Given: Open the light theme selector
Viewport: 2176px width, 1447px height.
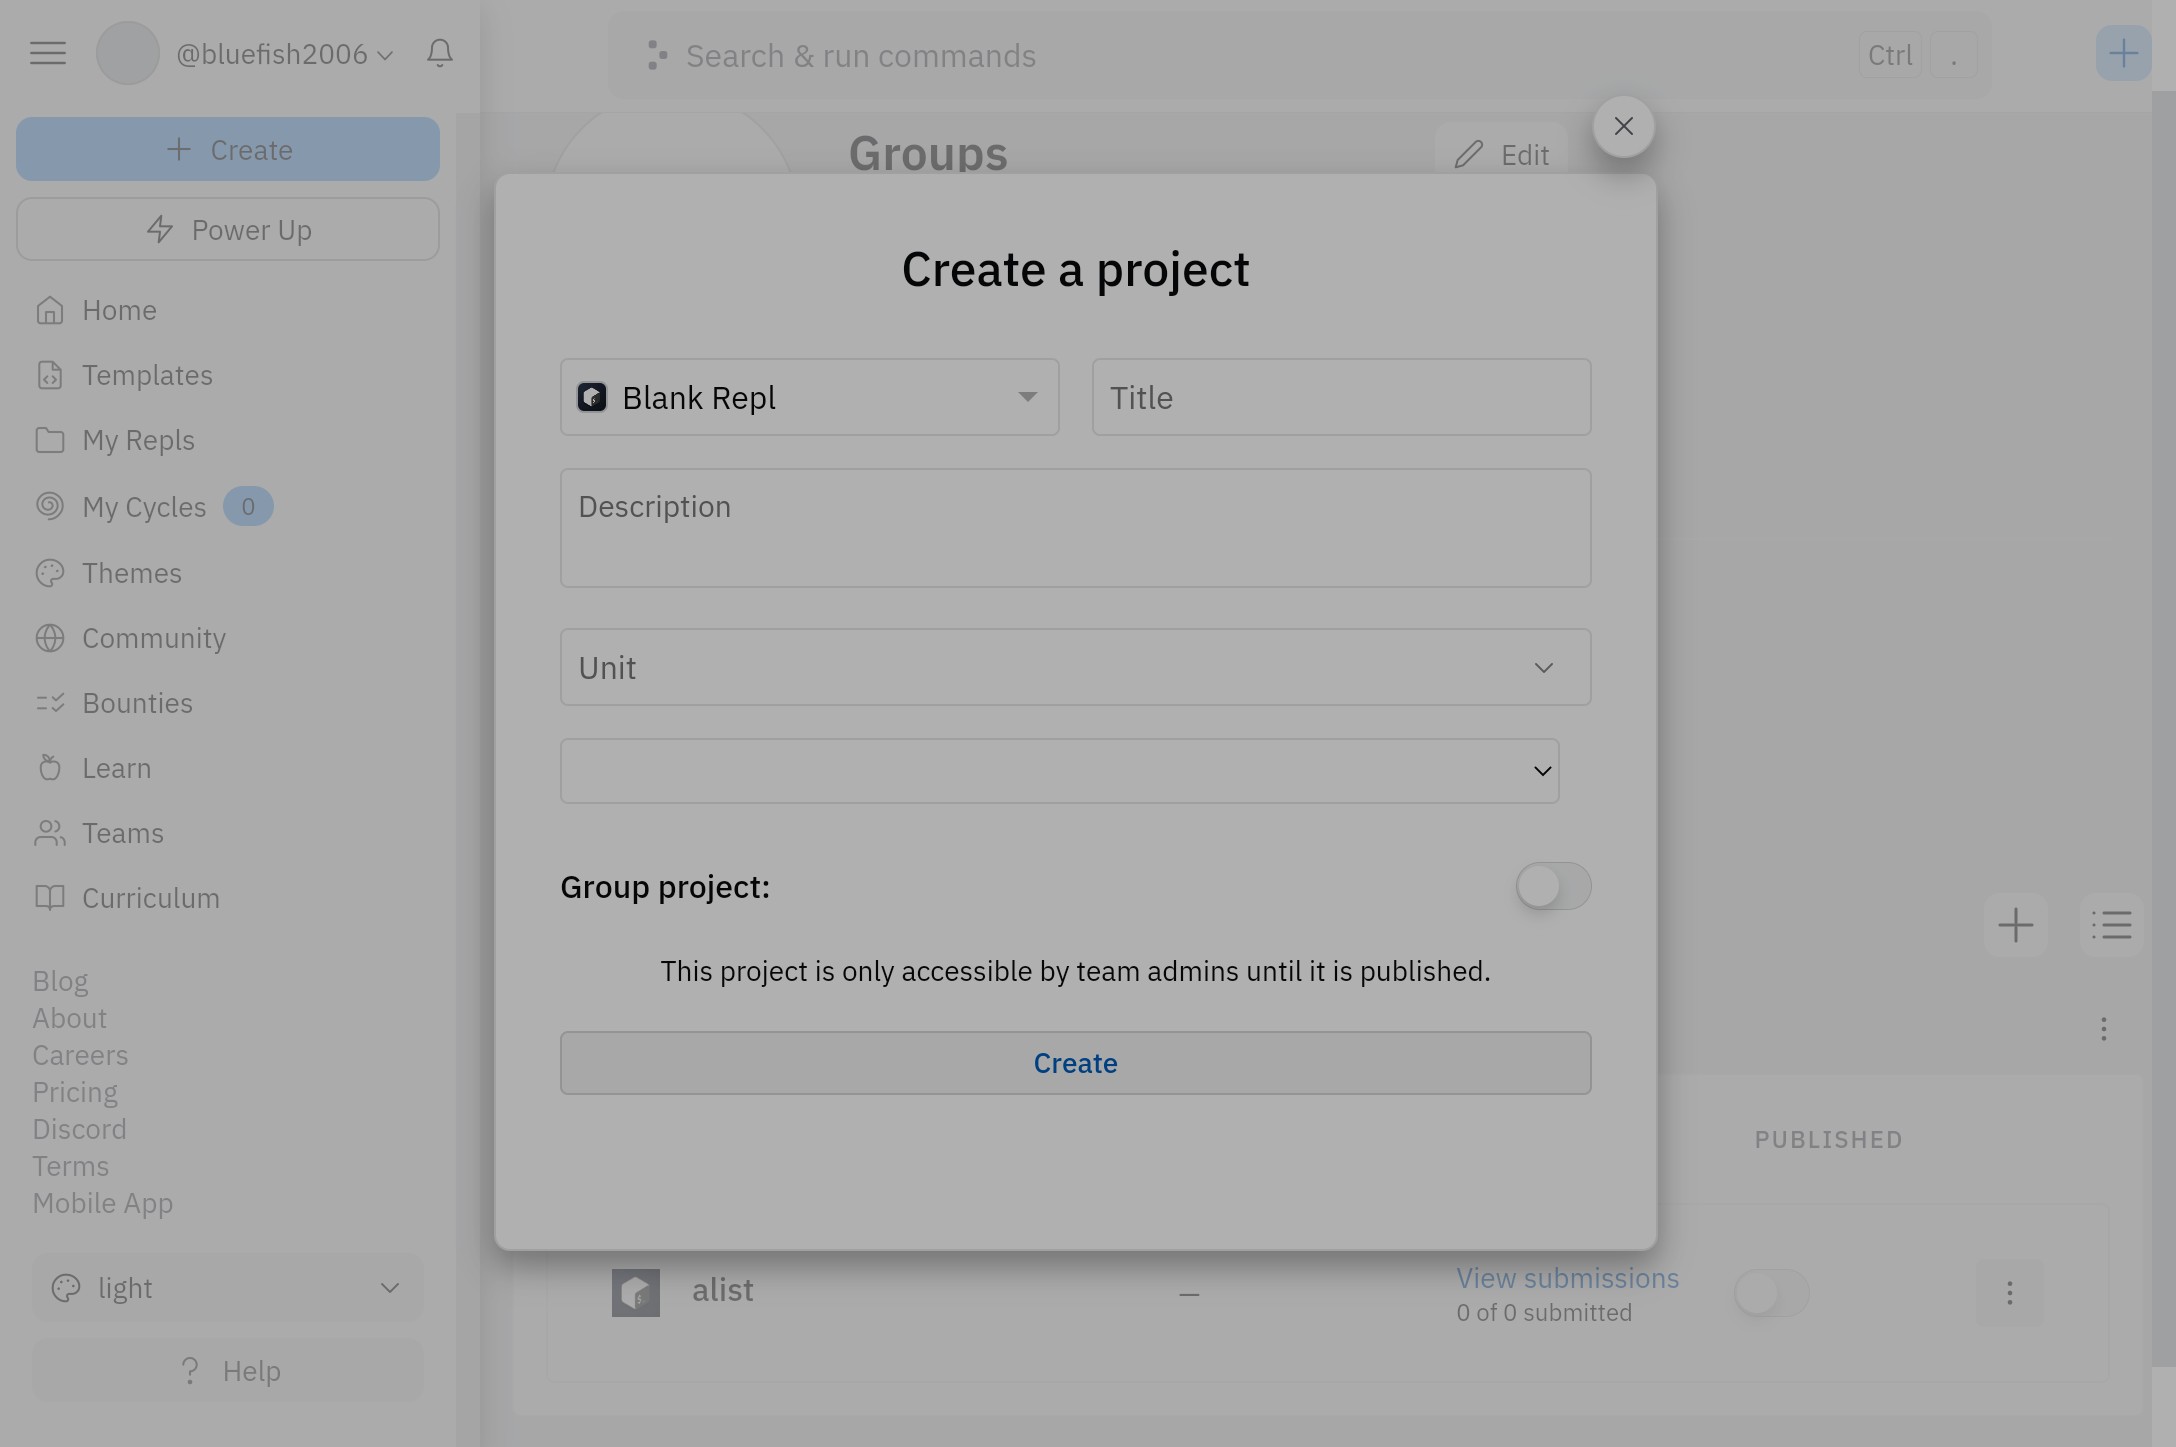Looking at the screenshot, I should coord(228,1288).
